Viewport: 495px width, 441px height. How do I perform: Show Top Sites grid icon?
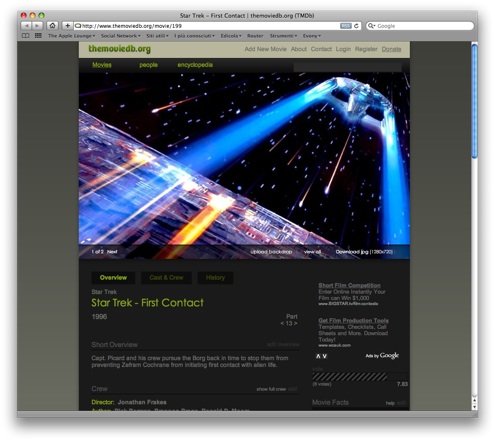[38, 36]
